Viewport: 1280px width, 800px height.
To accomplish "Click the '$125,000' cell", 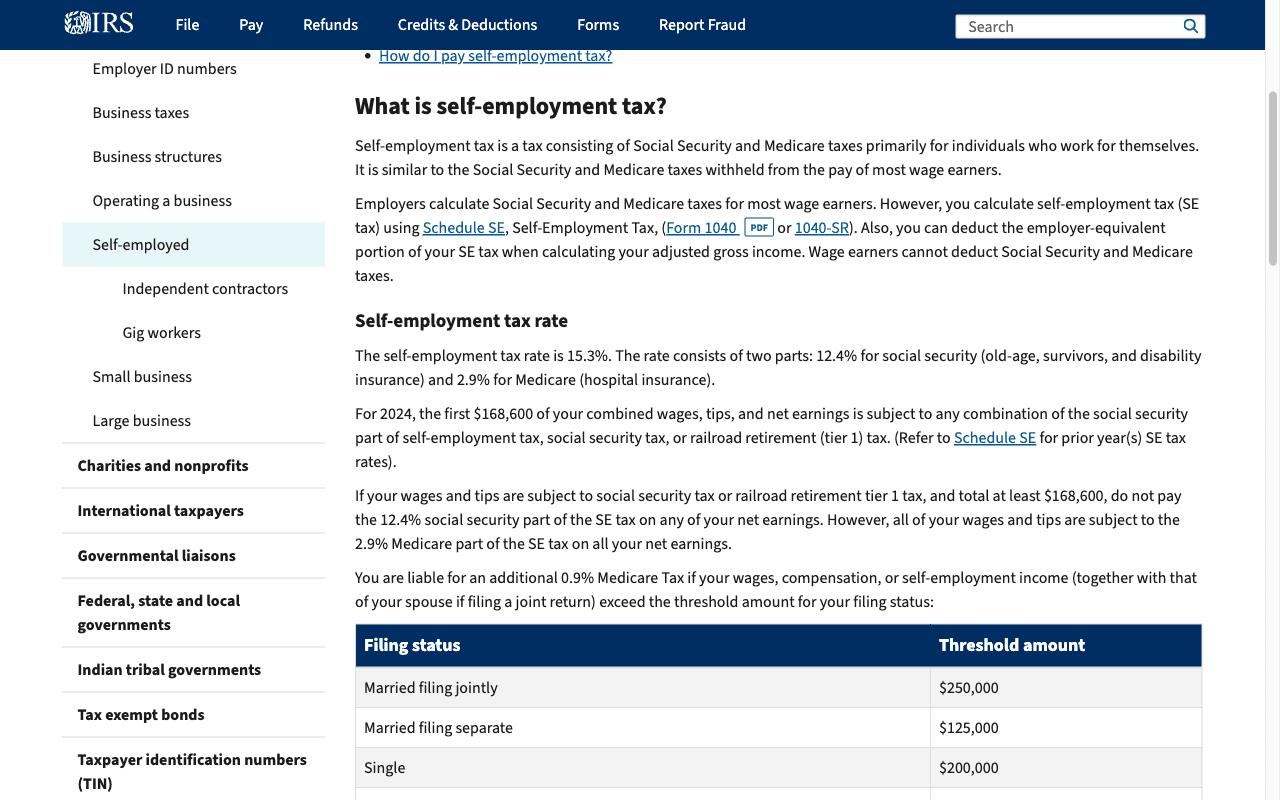I will pos(1066,728).
